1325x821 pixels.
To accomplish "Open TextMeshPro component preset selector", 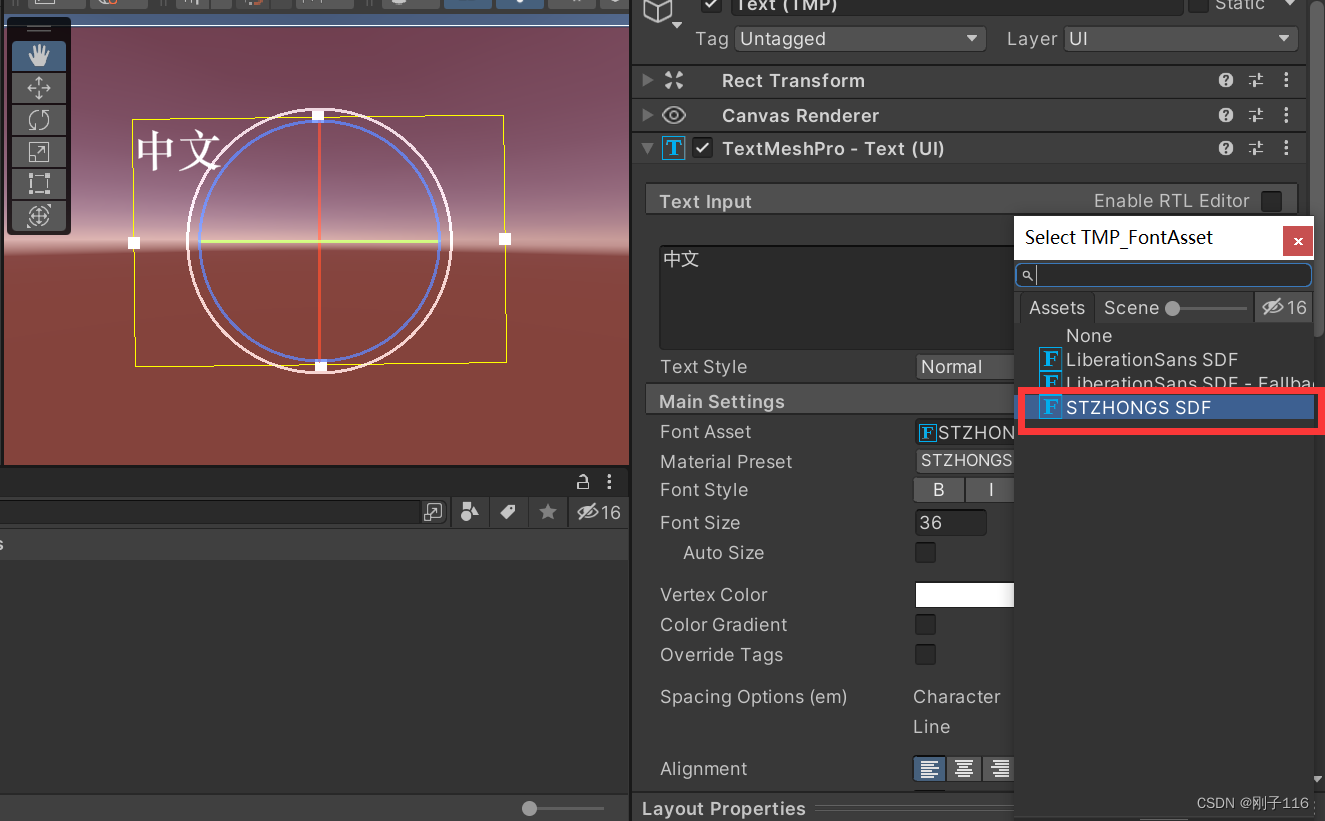I will (1257, 149).
